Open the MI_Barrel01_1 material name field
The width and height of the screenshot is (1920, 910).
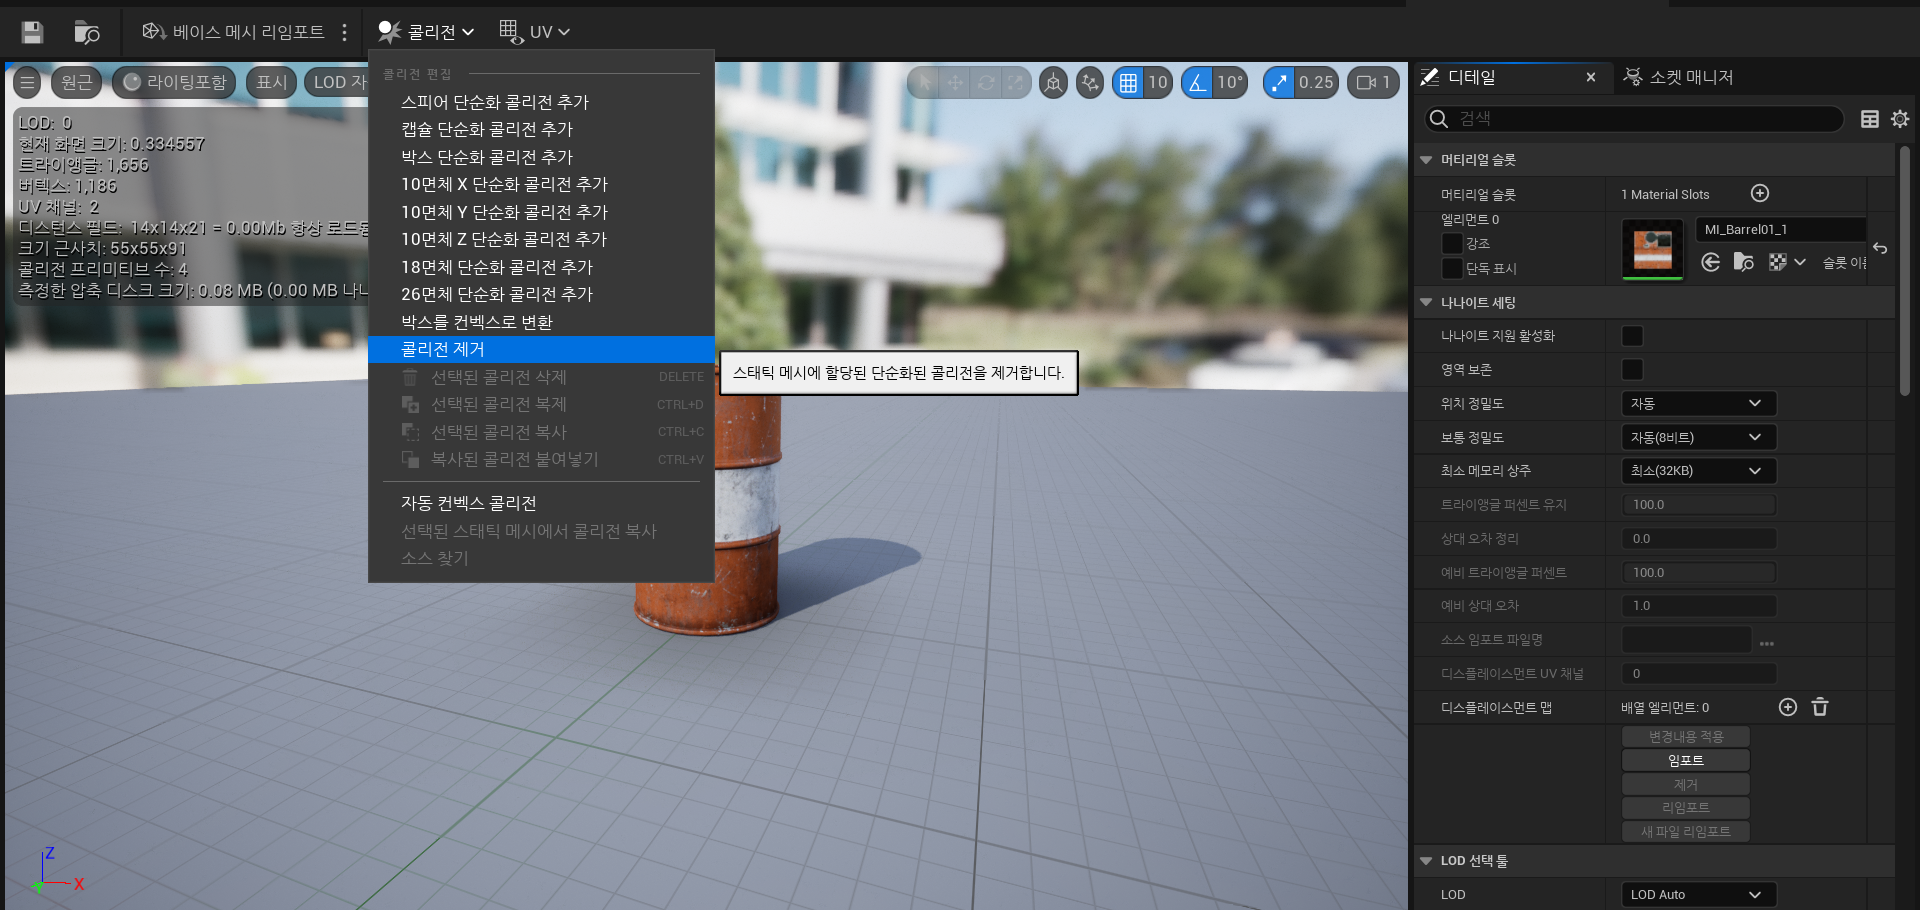point(1780,229)
